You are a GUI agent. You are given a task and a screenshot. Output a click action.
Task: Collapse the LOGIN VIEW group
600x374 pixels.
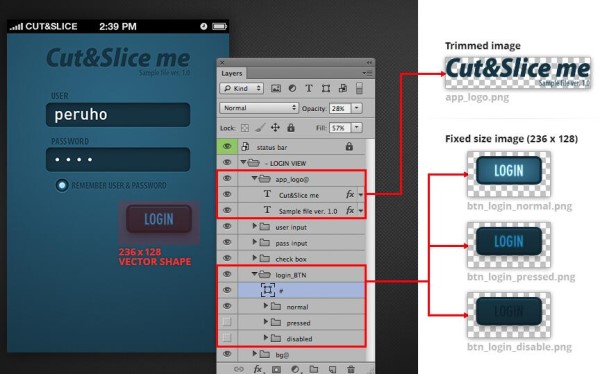click(243, 162)
